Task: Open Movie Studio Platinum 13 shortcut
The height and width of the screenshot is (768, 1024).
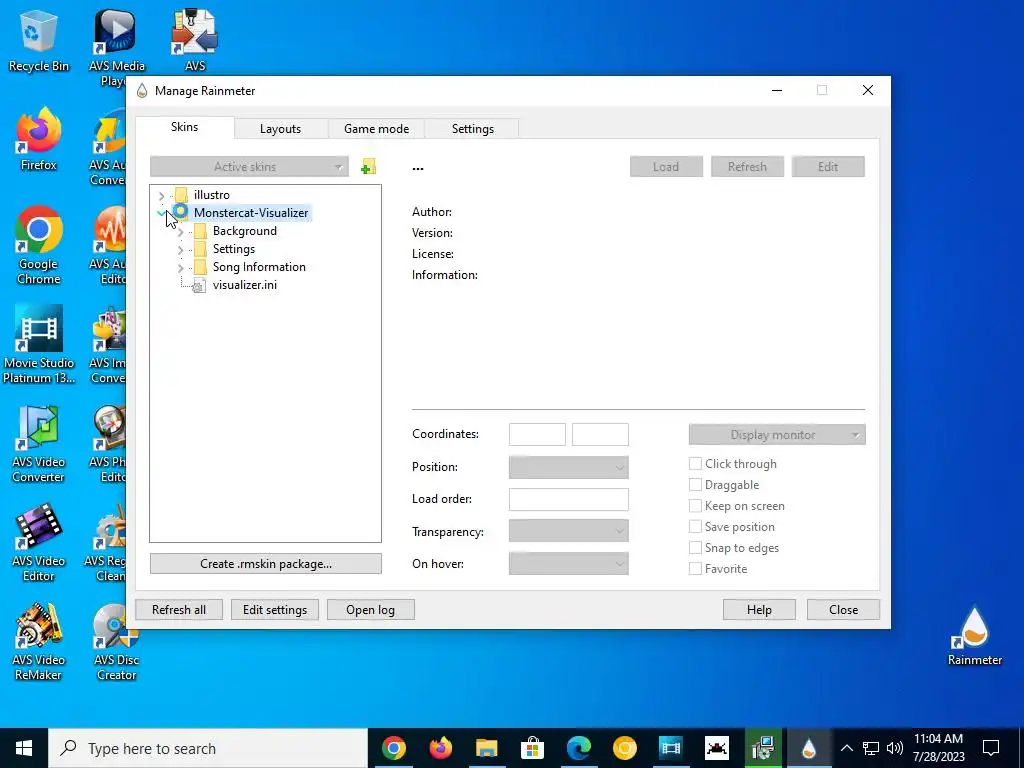Action: [39, 345]
